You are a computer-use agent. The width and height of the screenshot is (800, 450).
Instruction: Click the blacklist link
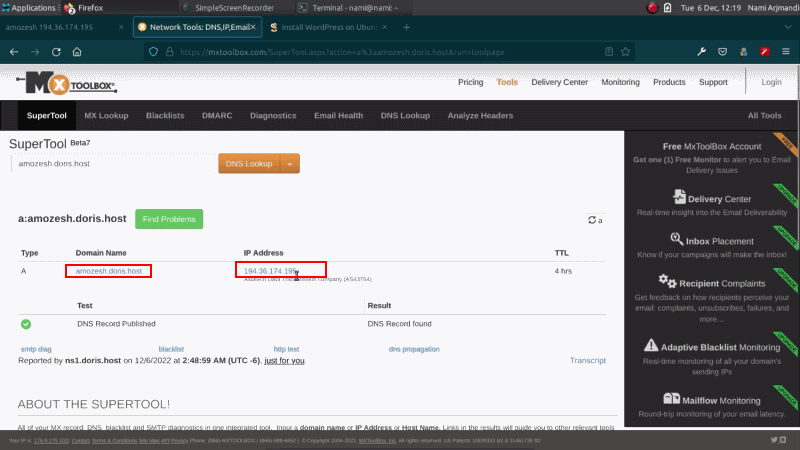171,349
